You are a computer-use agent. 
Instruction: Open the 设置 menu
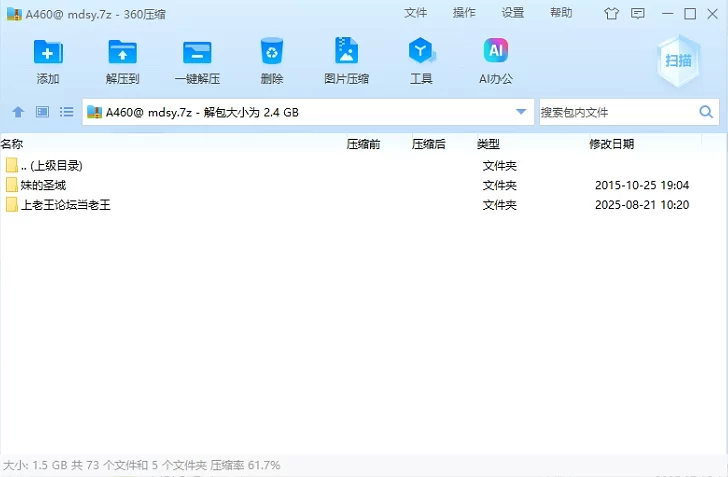(513, 13)
